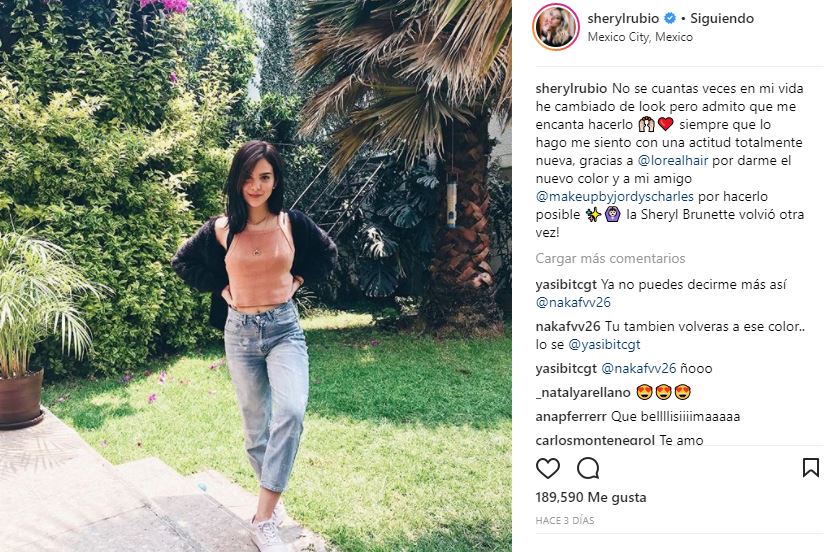This screenshot has width=827, height=552.
Task: Open sherylrubio profile picture avatar
Action: 556,27
